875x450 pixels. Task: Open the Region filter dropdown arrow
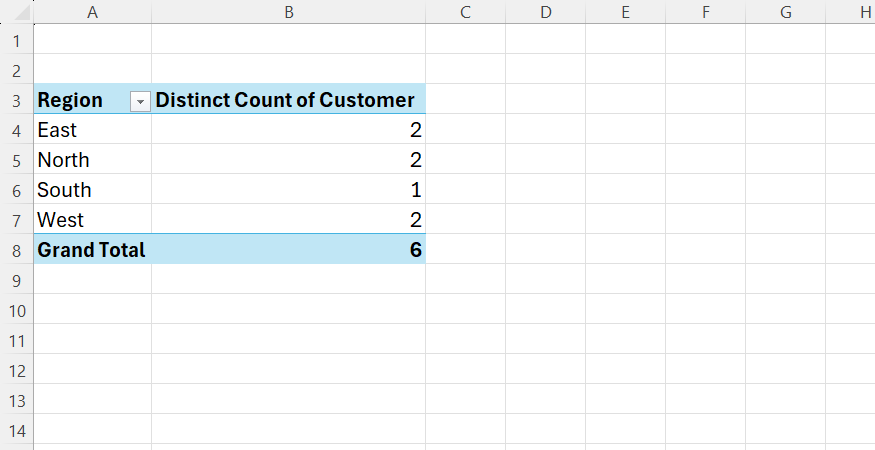click(140, 102)
